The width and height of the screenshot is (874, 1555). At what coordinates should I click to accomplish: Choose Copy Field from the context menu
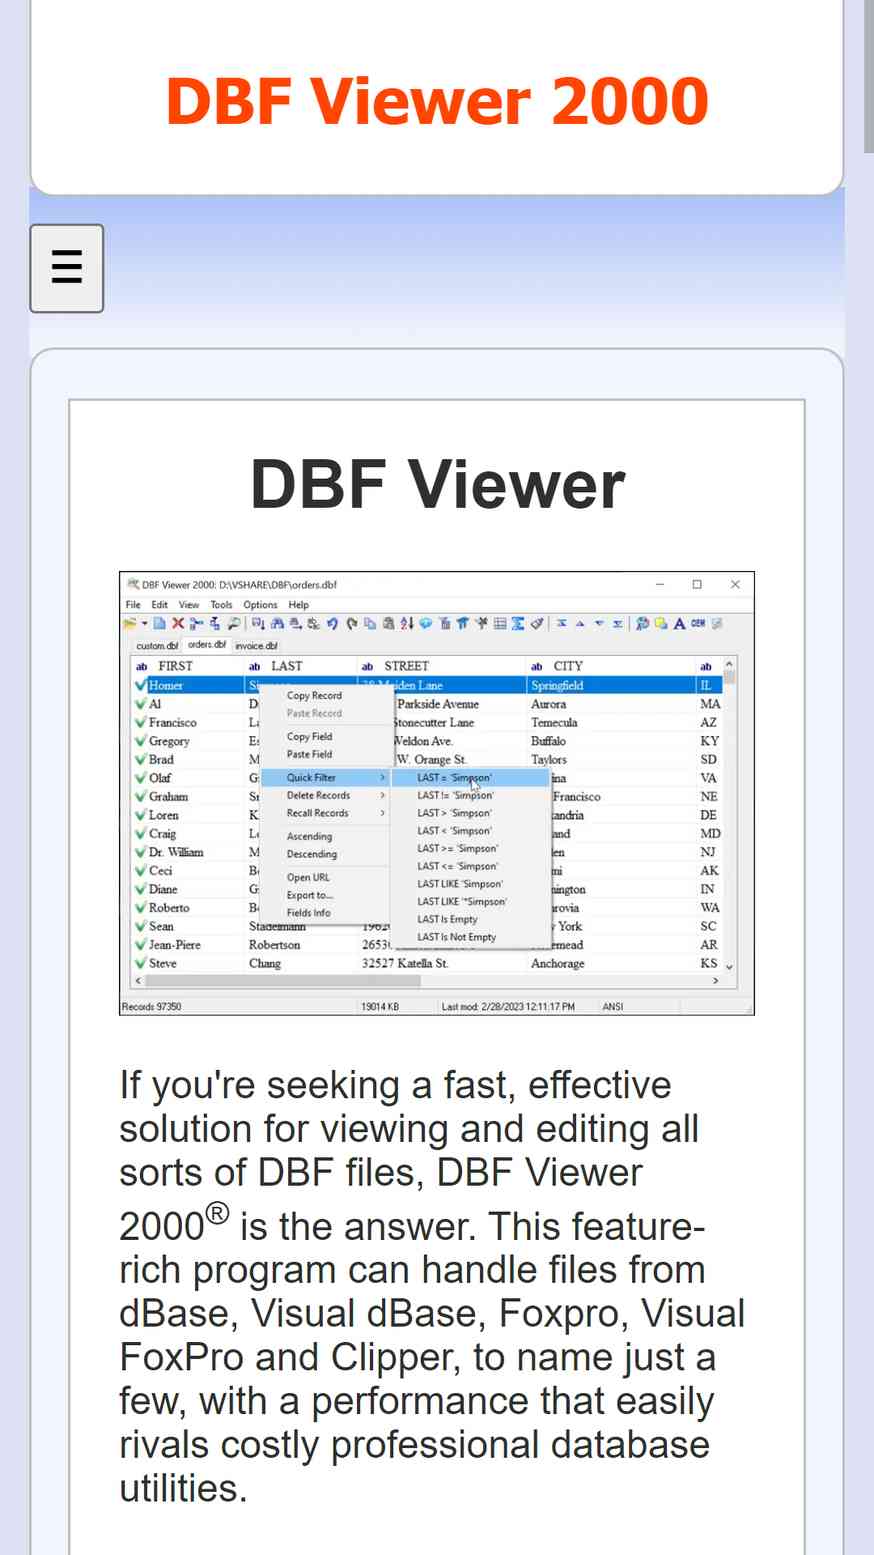[x=309, y=737]
